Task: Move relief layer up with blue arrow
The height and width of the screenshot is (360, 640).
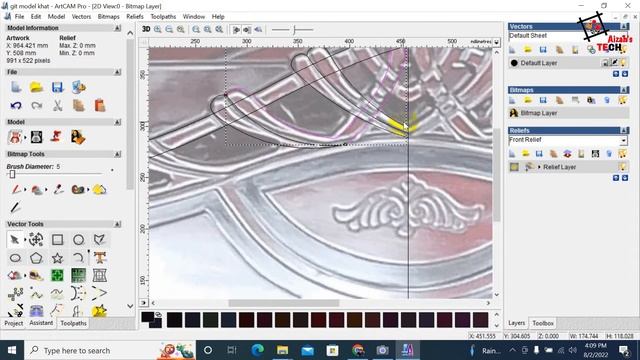Action: (x=616, y=178)
